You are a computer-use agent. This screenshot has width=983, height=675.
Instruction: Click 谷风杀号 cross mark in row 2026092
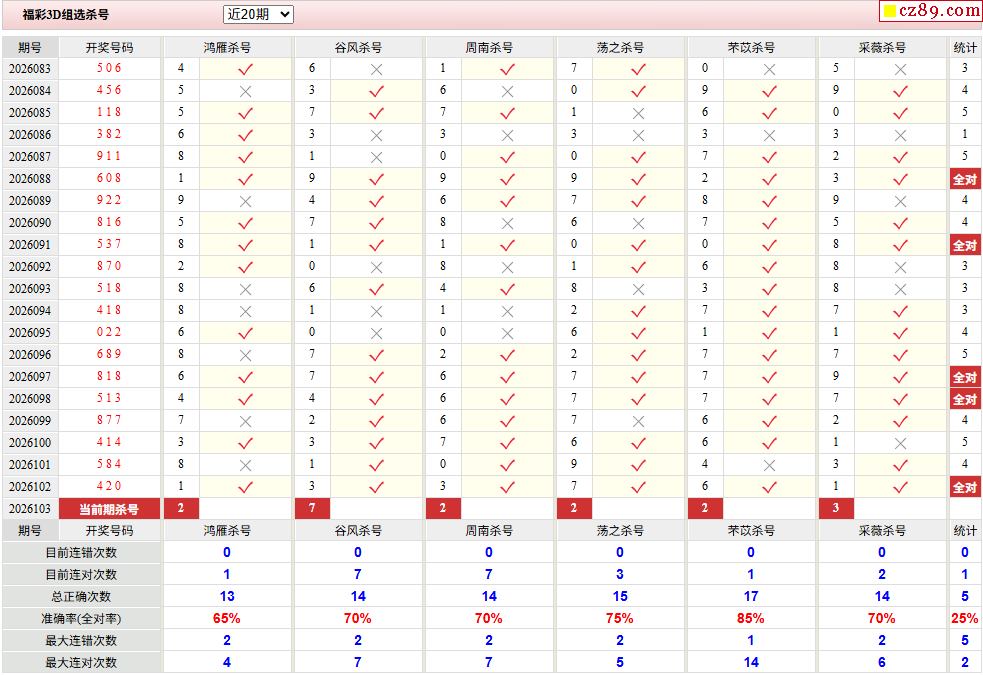click(x=376, y=268)
